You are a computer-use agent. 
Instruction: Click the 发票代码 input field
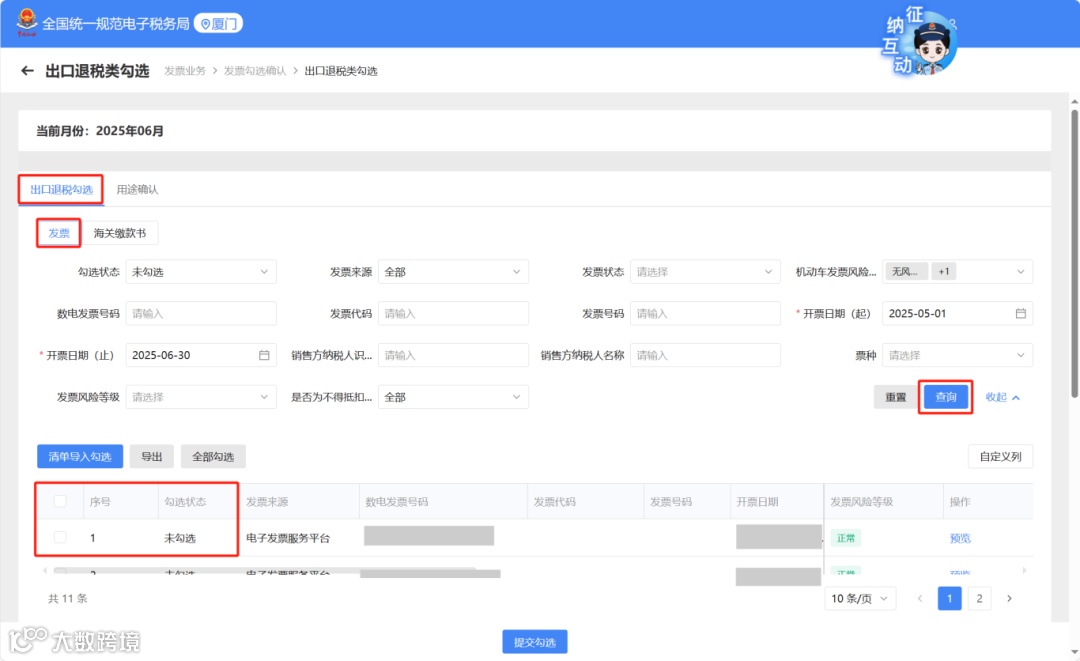[453, 313]
